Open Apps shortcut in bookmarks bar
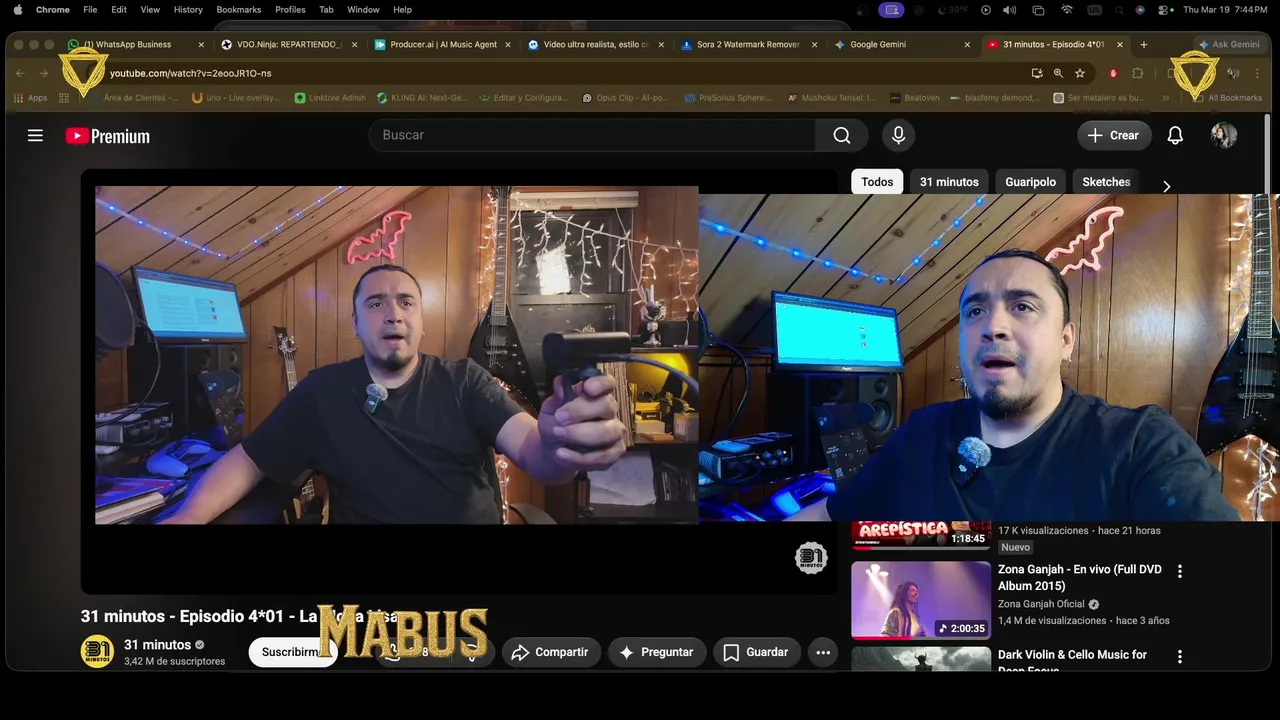This screenshot has width=1280, height=720. coord(30,98)
